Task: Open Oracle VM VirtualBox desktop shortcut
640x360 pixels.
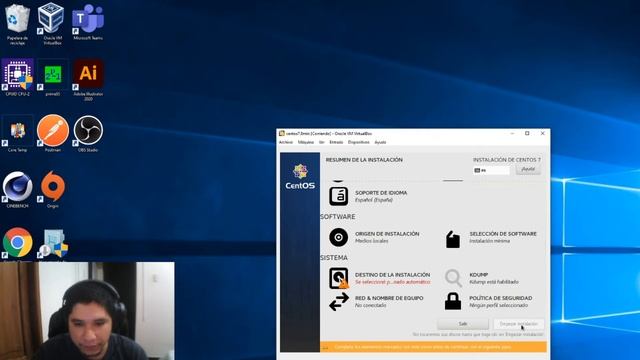Action: click(x=52, y=23)
